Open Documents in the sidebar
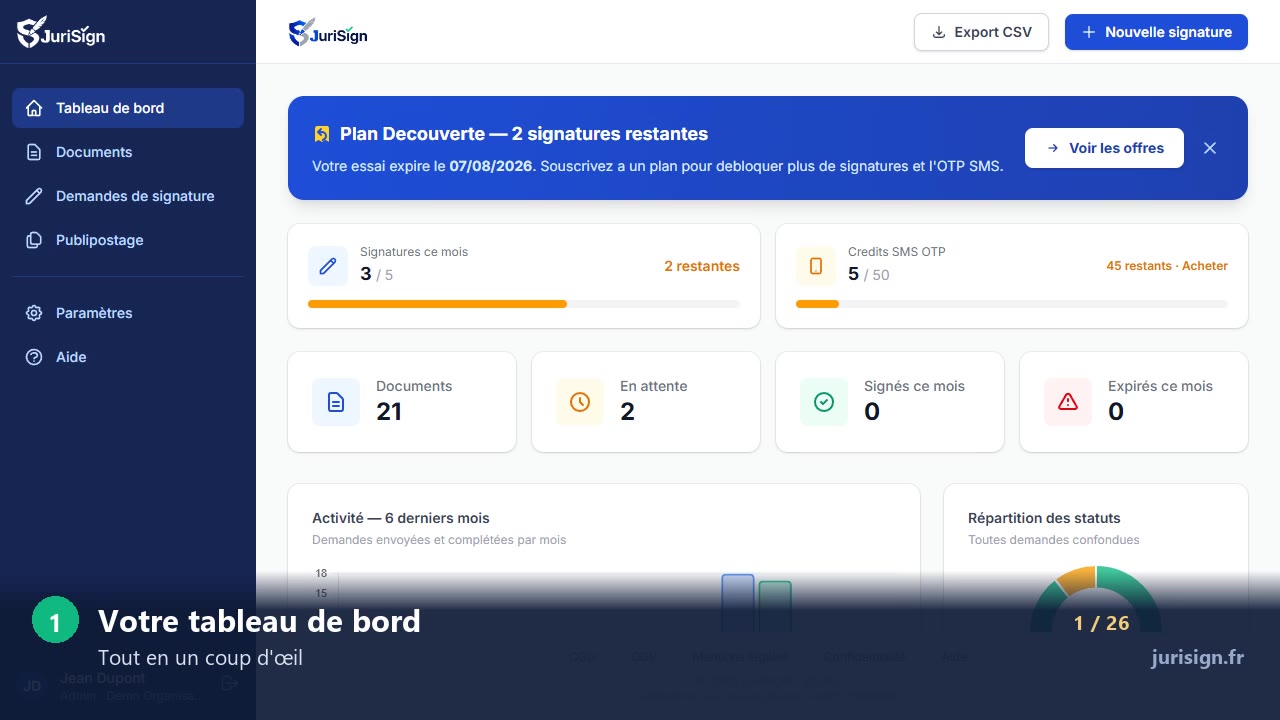Screen dimensions: 1280x720 [x=128, y=152]
